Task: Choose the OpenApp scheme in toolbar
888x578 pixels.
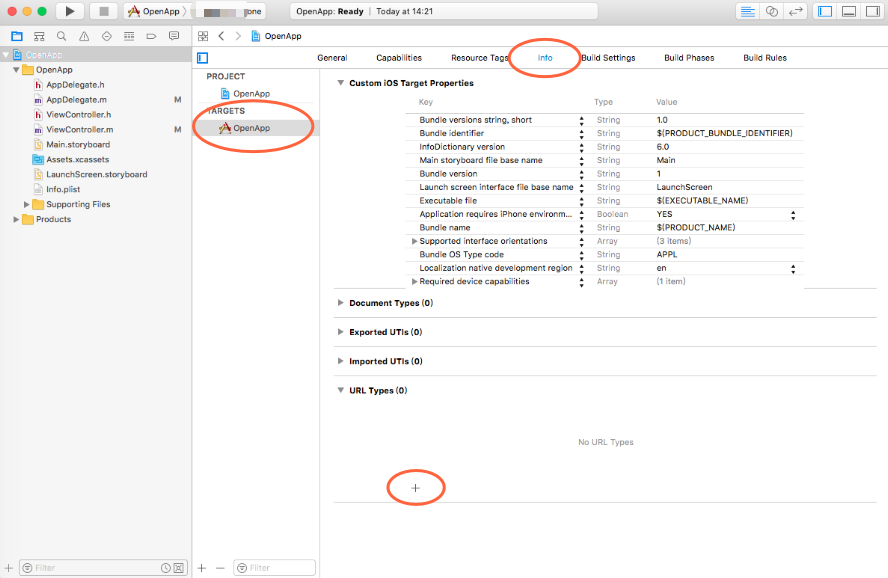Action: [x=154, y=11]
